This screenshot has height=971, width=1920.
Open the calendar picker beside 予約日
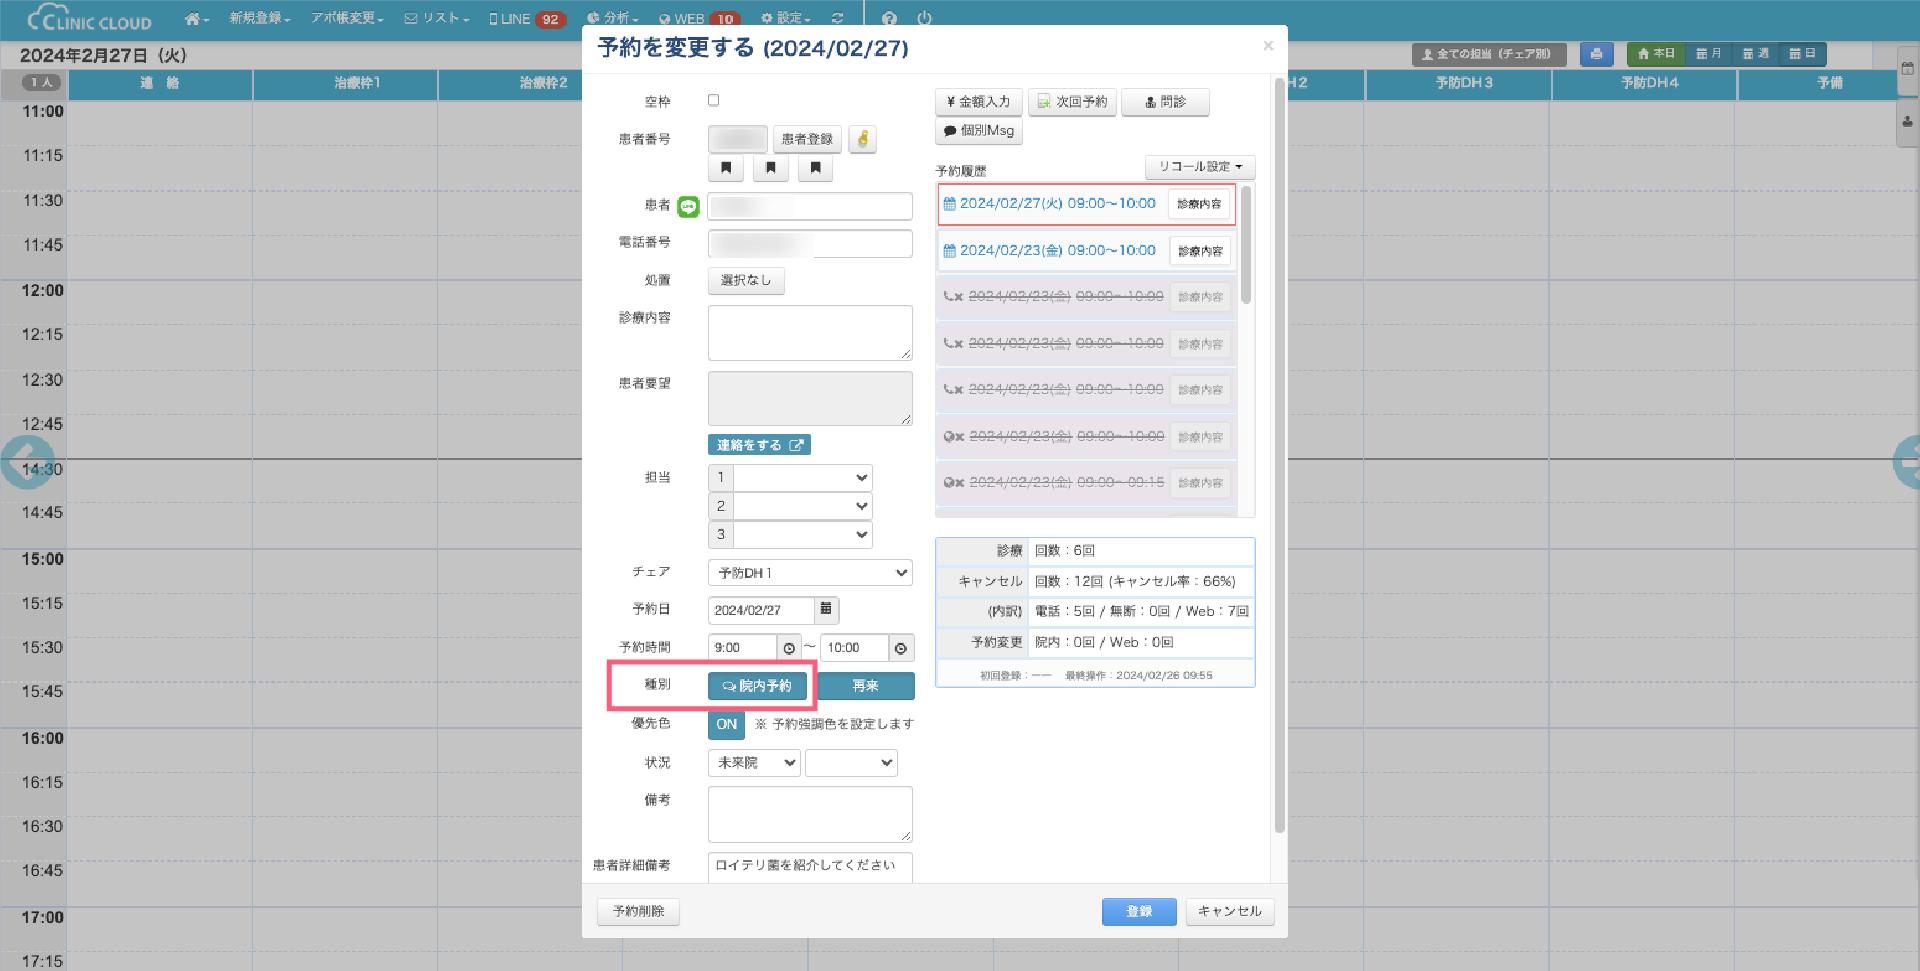tap(826, 609)
